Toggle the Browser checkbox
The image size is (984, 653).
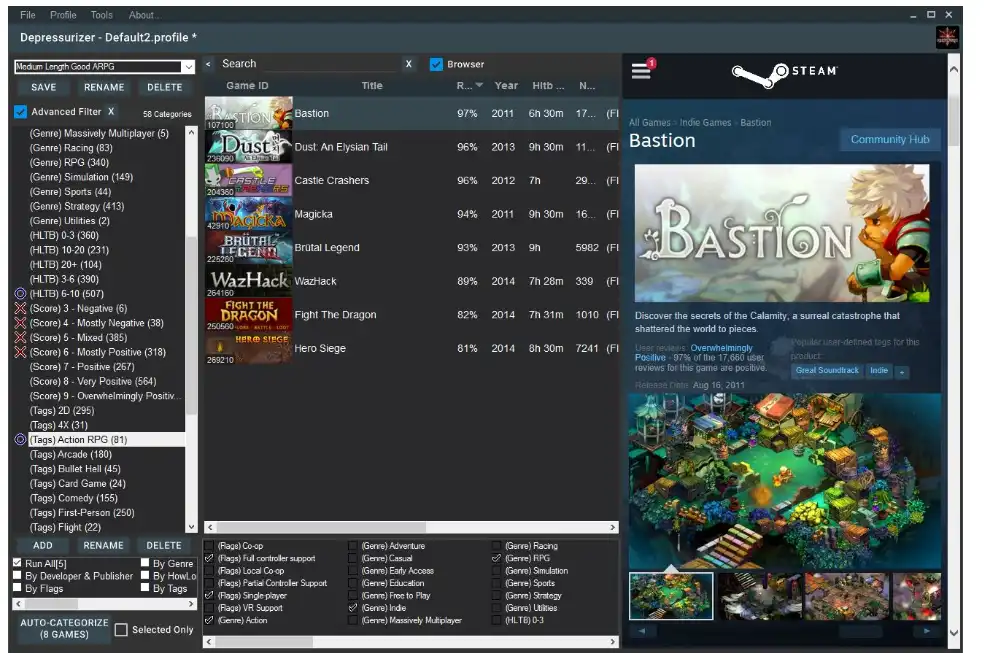click(x=436, y=64)
